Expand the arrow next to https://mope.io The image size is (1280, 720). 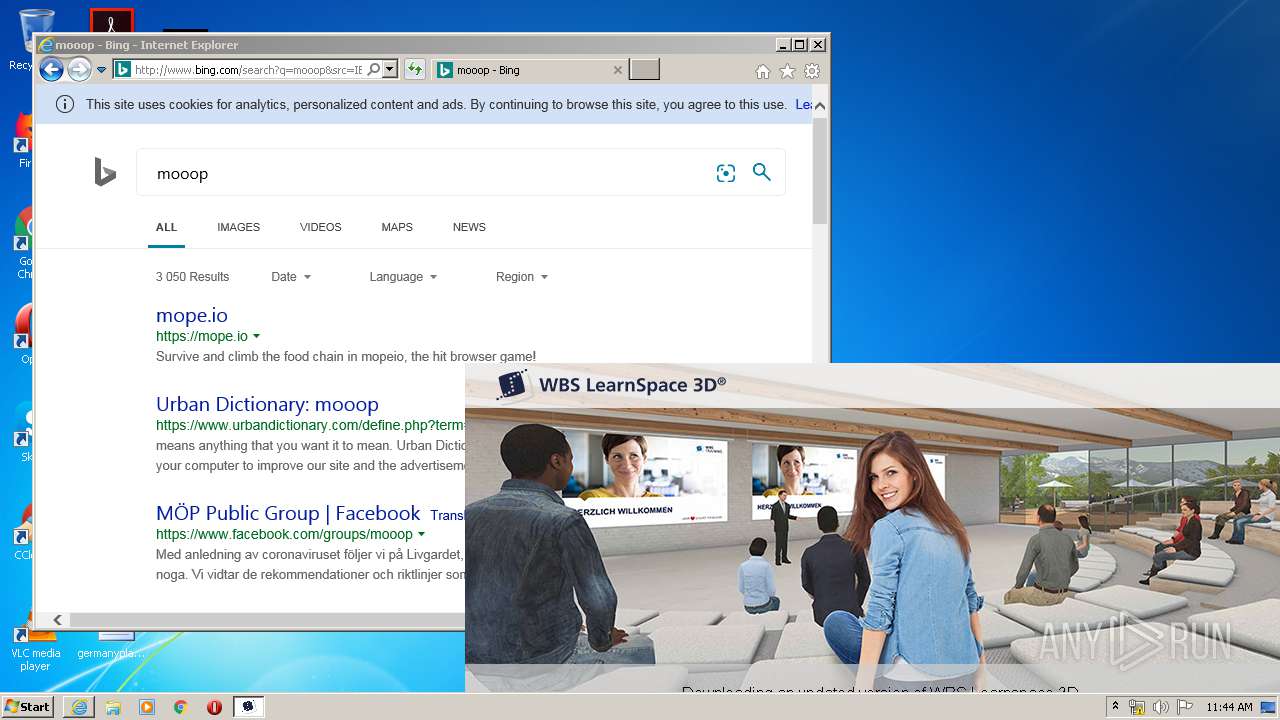tap(257, 336)
